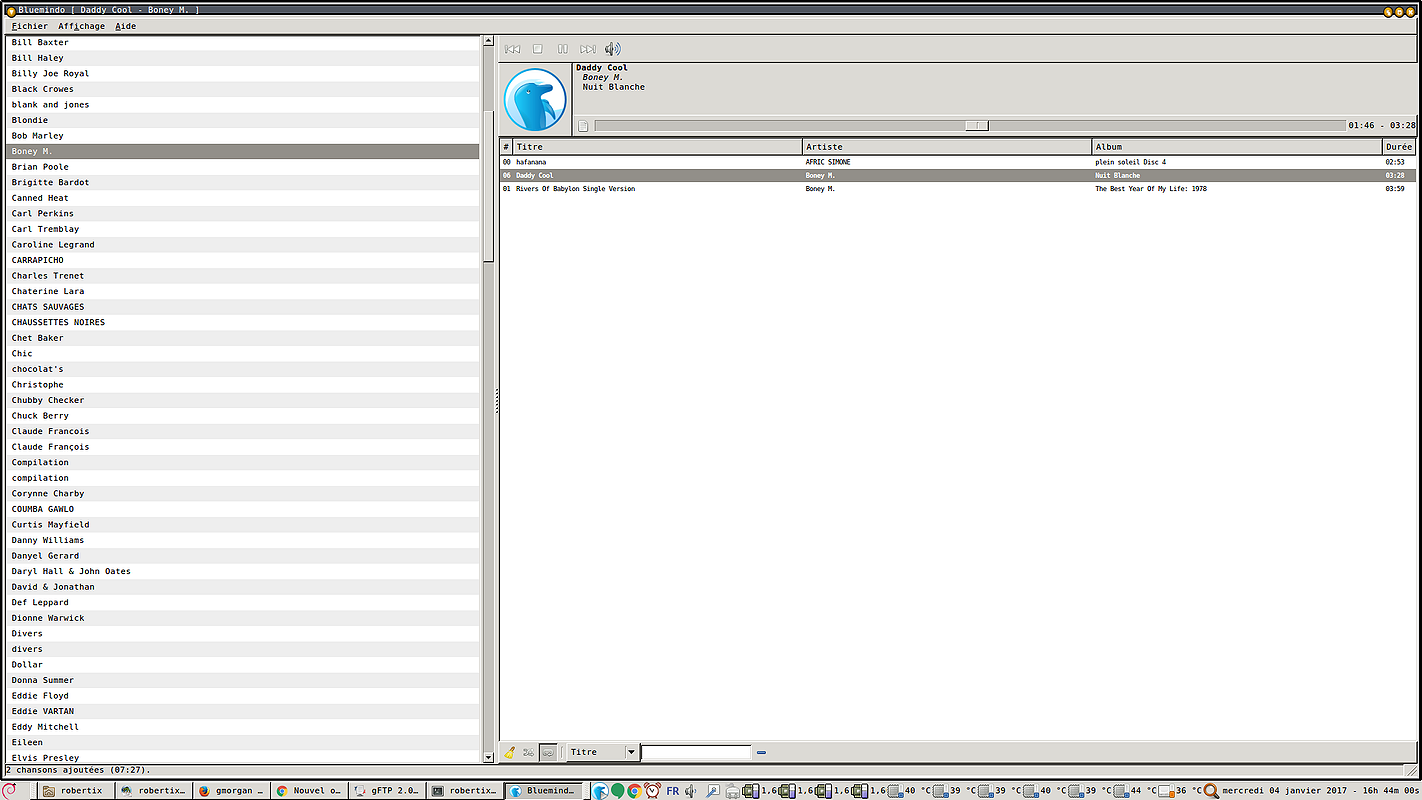Screen dimensions: 1422x800
Task: Open the Affichage menu
Action: [81, 26]
